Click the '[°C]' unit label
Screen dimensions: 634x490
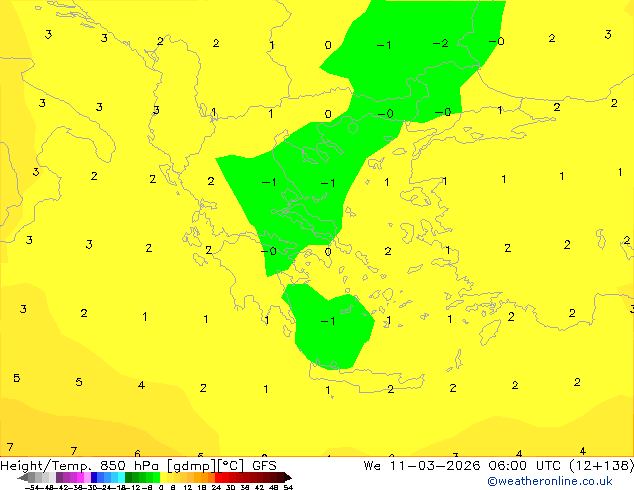231,466
